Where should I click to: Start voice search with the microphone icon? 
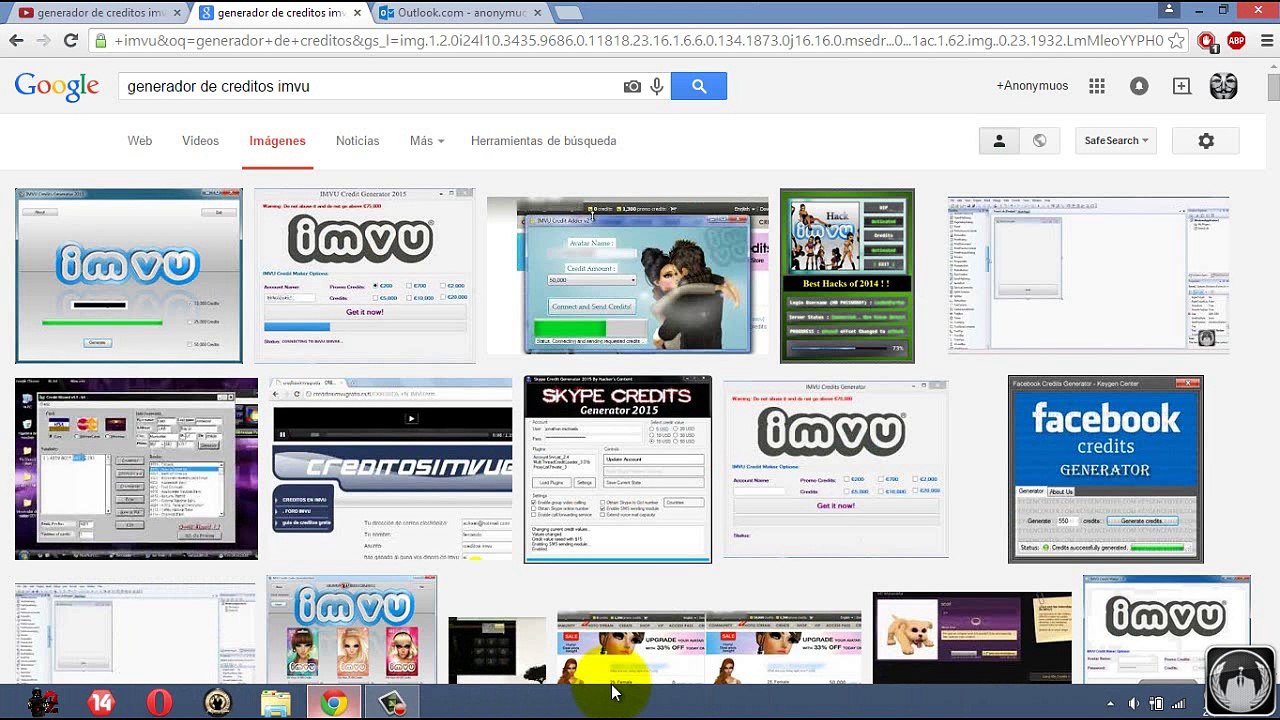tap(657, 87)
